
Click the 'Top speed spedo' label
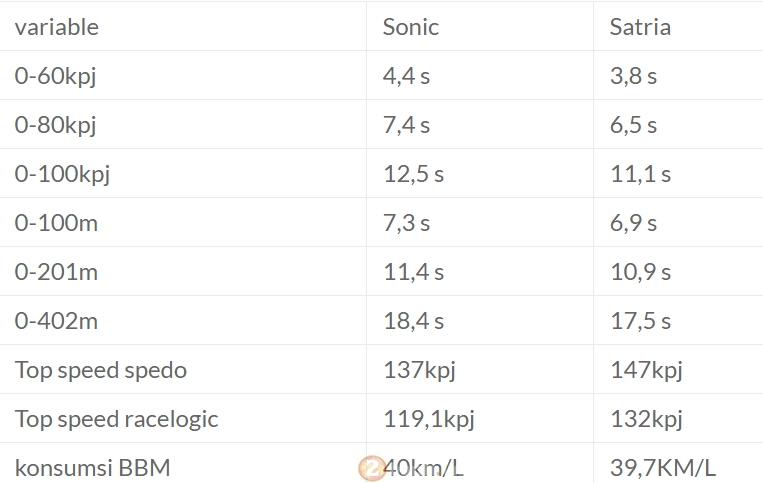(101, 371)
